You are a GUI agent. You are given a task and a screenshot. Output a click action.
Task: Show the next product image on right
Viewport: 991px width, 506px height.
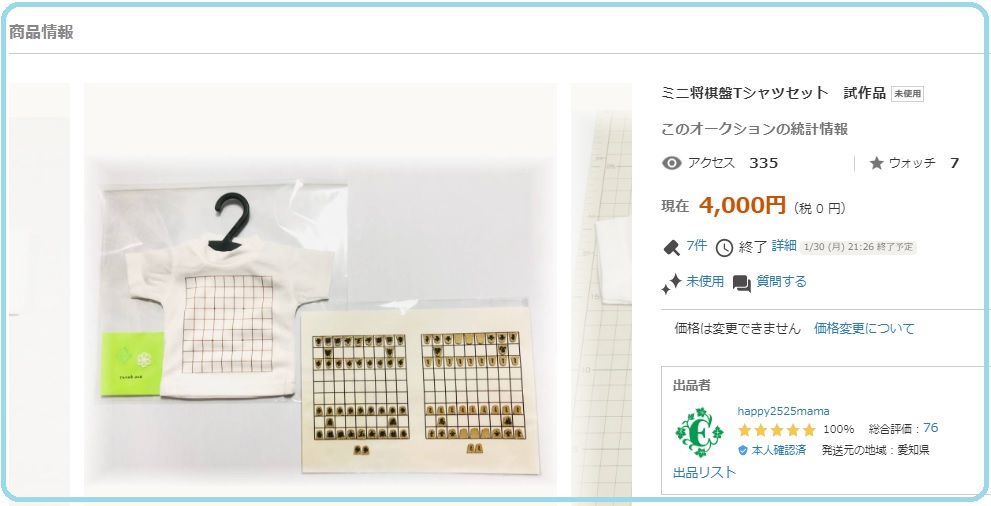[x=601, y=288]
